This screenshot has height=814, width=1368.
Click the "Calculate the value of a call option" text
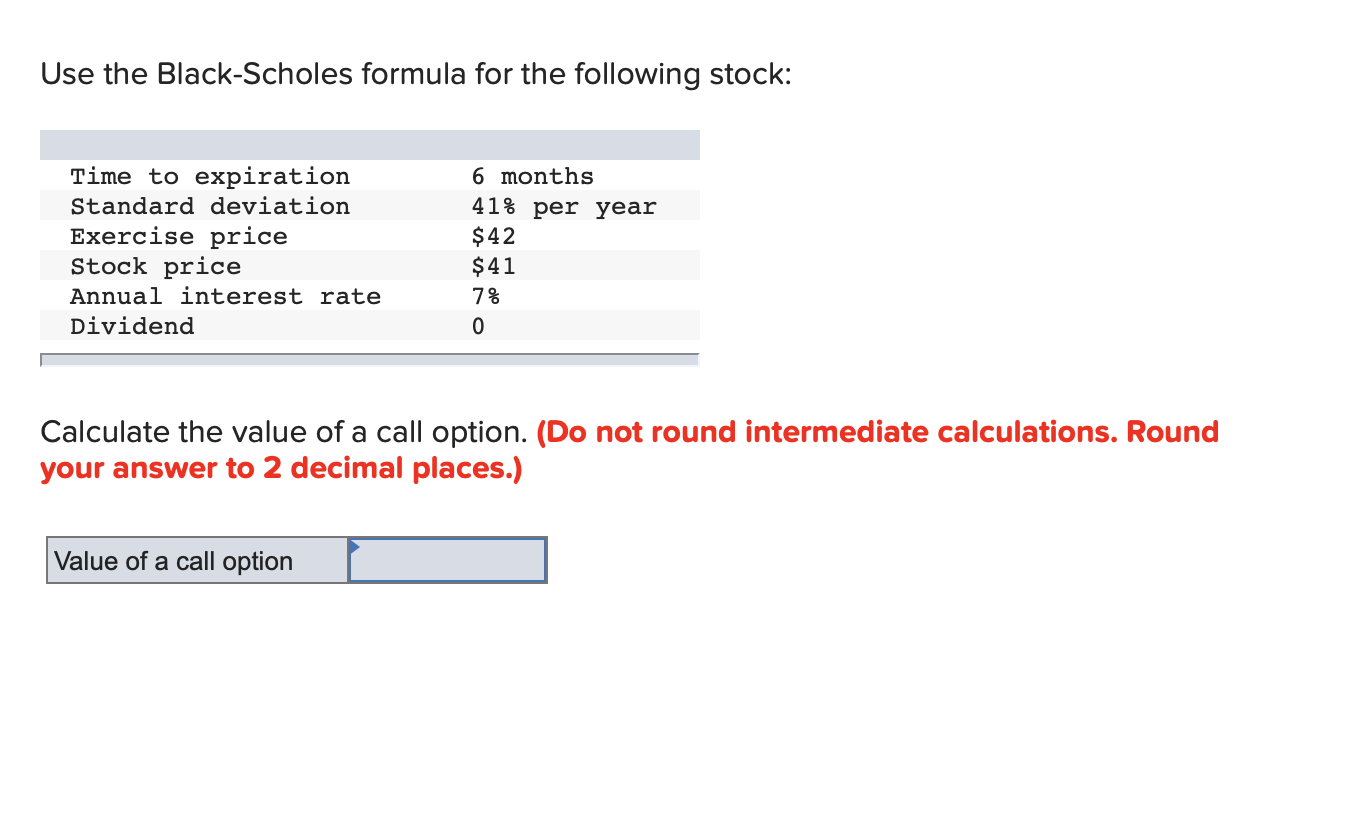click(283, 432)
